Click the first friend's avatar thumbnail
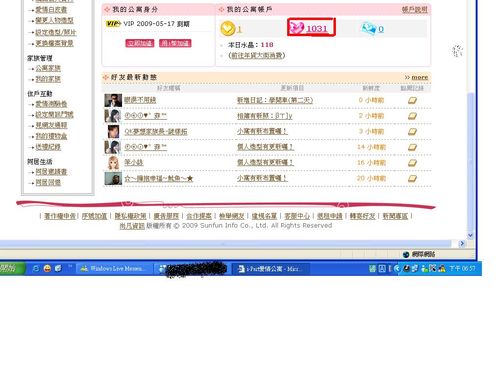This screenshot has height=375, width=500. 113,100
